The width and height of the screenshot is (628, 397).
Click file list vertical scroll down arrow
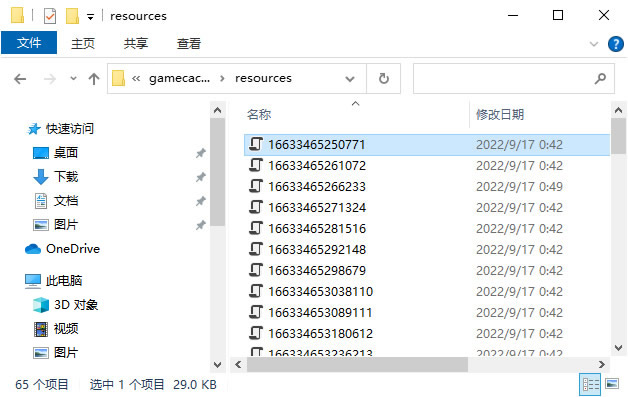tap(618, 348)
